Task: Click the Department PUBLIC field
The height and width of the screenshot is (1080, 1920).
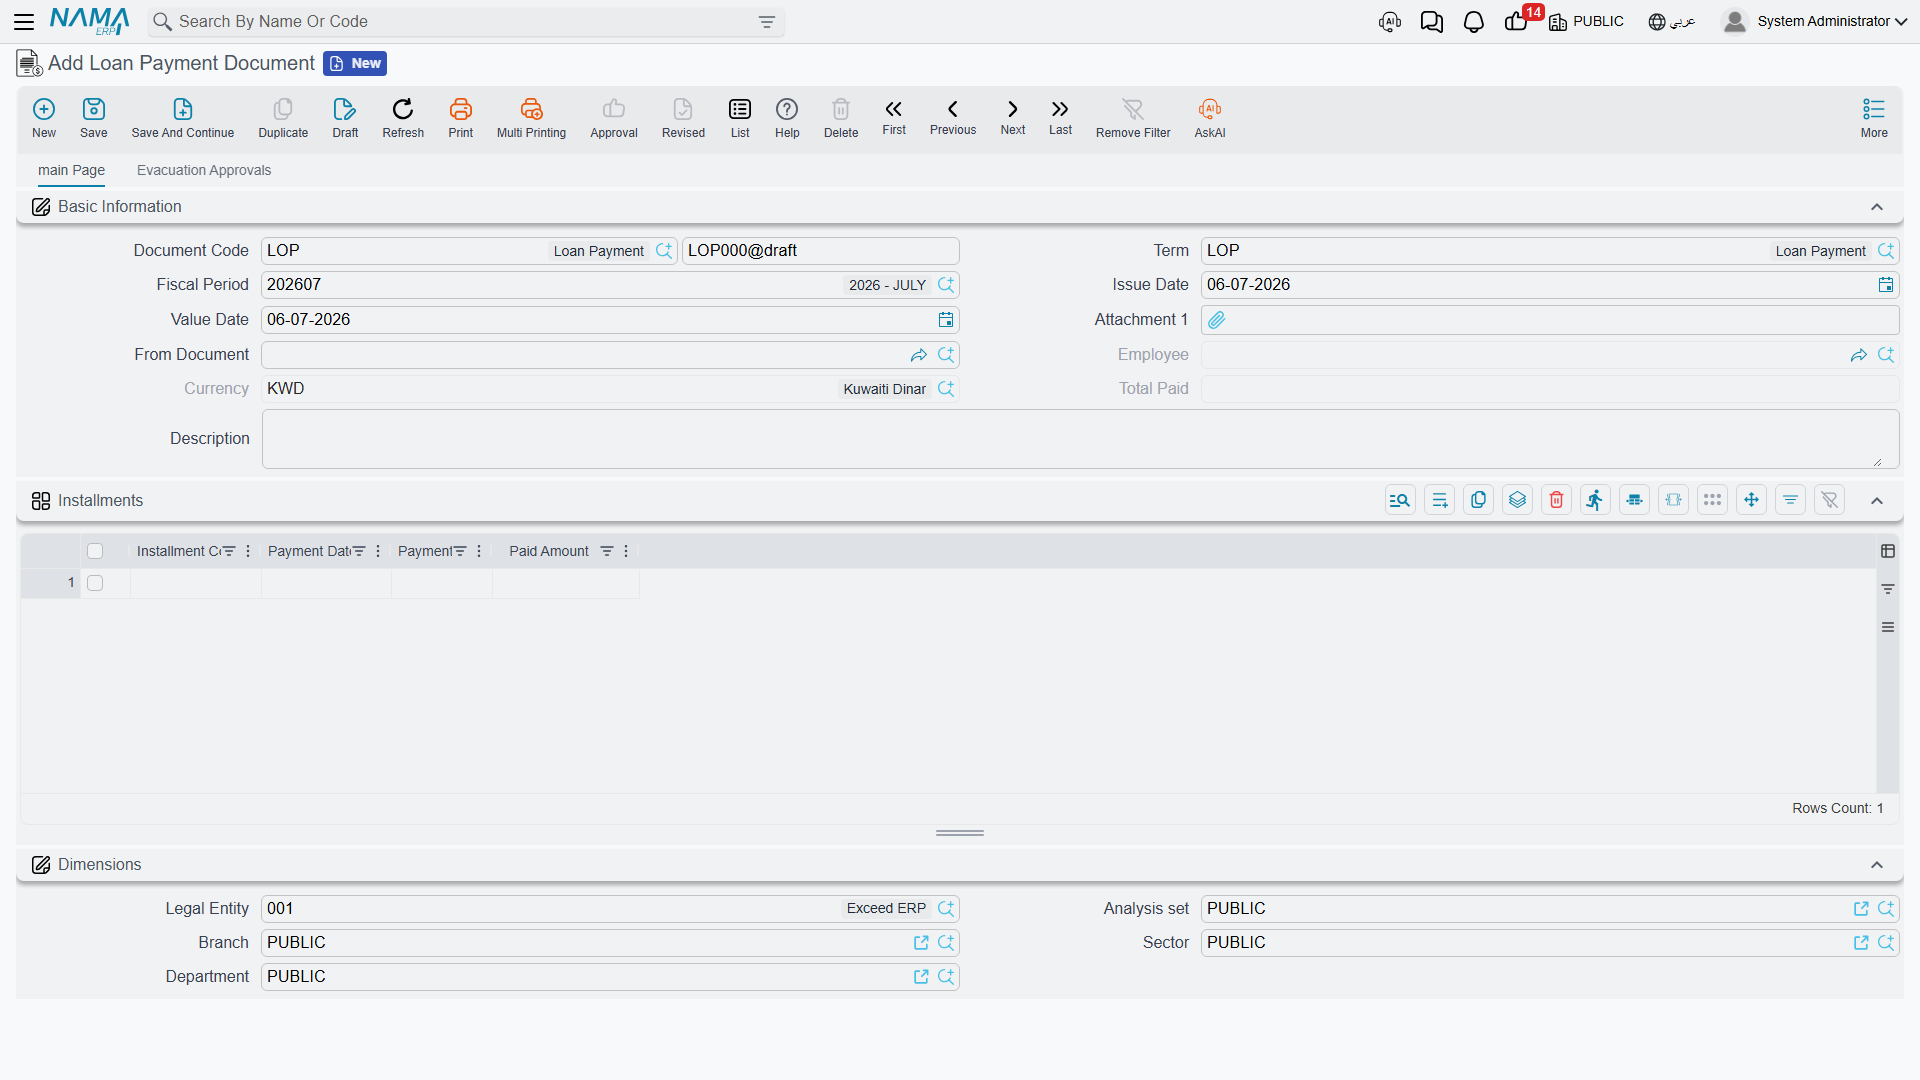Action: (610, 977)
